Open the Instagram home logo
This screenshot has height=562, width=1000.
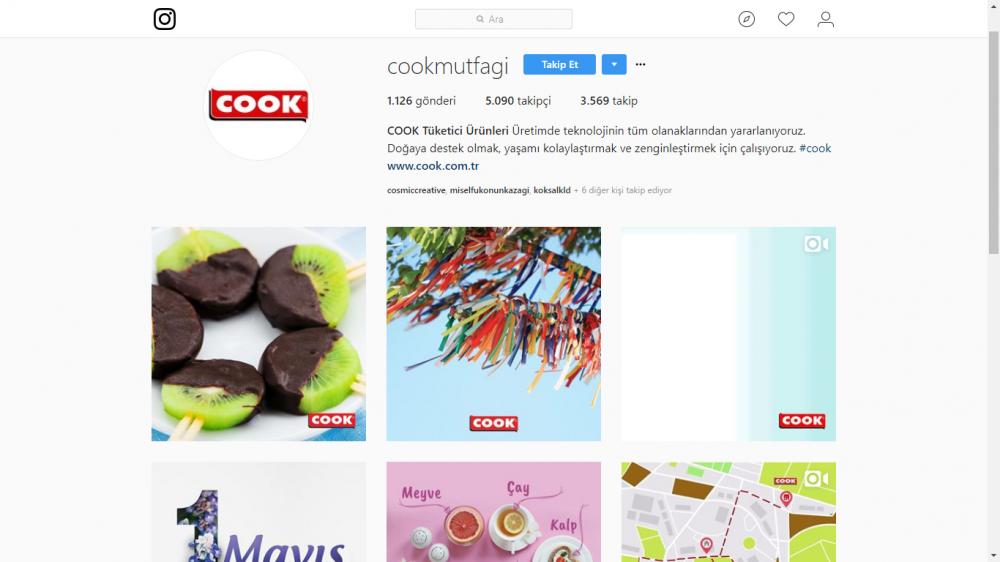165,19
